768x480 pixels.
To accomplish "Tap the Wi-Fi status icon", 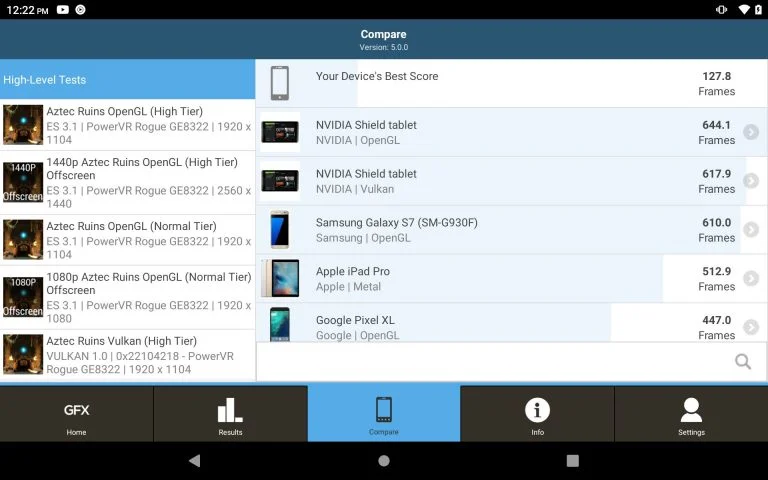I will [x=744, y=9].
